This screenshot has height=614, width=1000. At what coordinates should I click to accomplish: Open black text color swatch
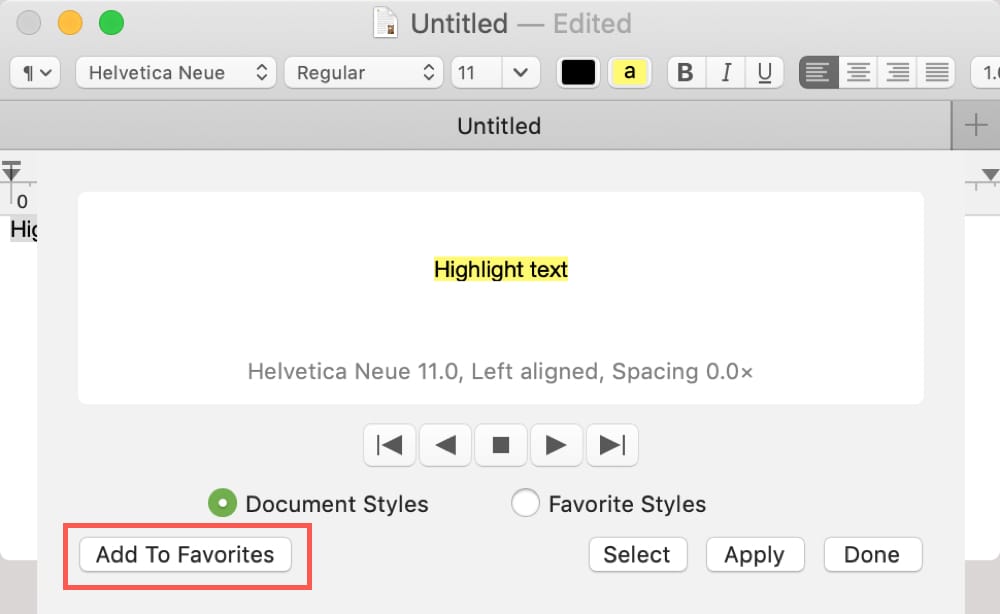tap(578, 73)
